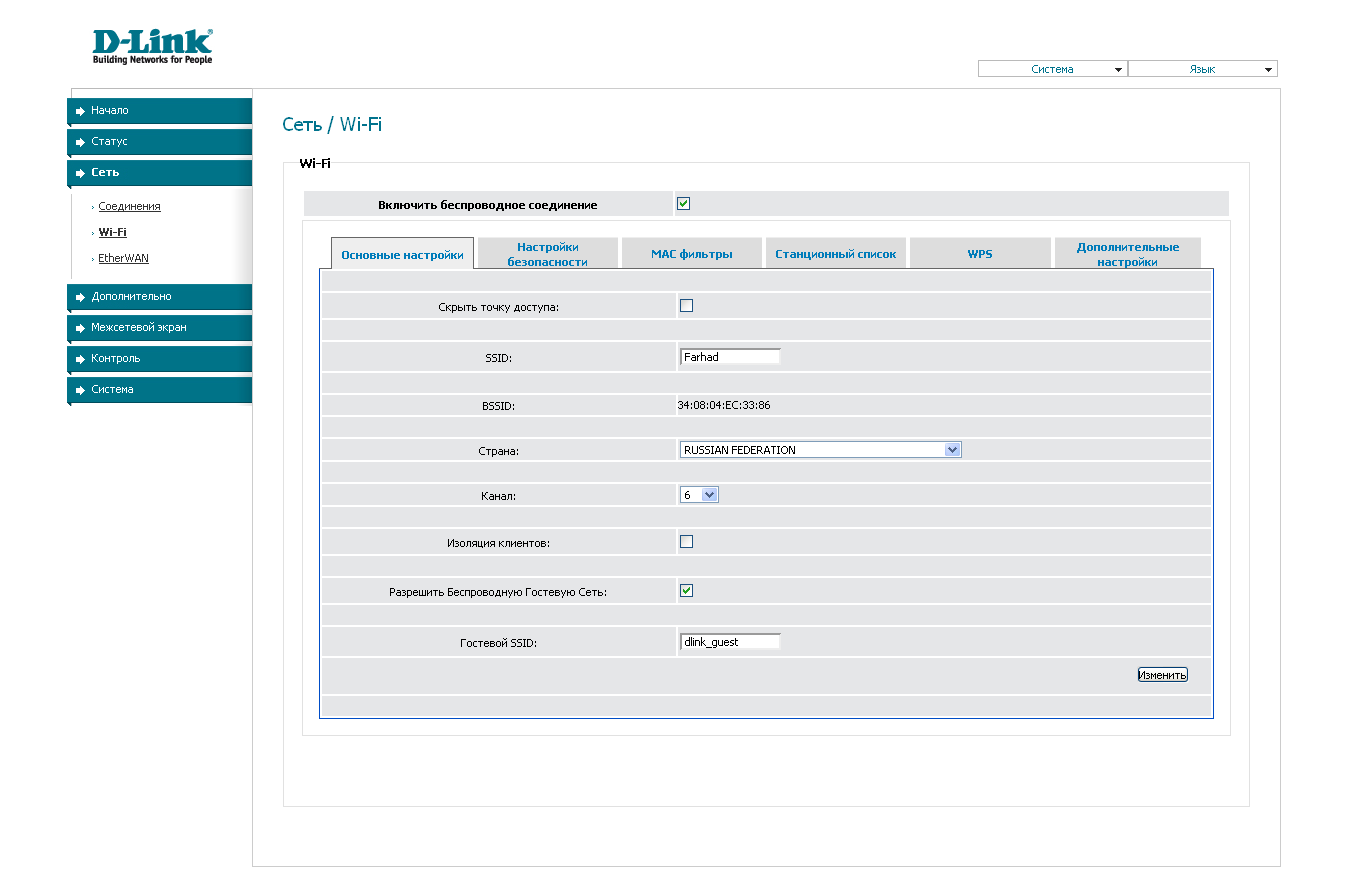The image size is (1349, 882).
Task: Open the Станционный список tab
Action: tap(836, 254)
